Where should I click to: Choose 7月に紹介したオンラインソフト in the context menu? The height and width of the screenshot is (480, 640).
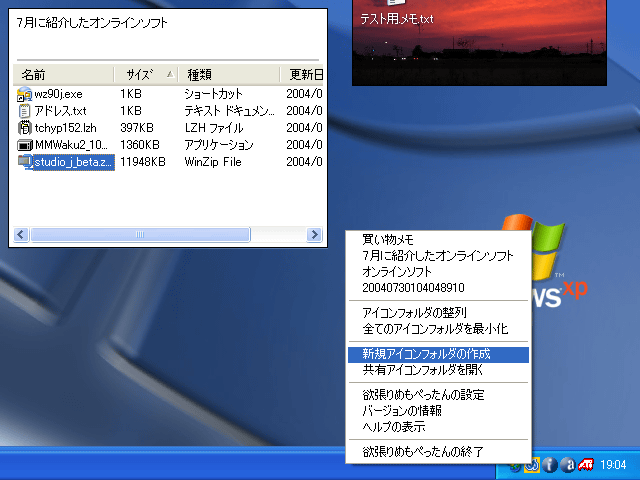point(438,256)
